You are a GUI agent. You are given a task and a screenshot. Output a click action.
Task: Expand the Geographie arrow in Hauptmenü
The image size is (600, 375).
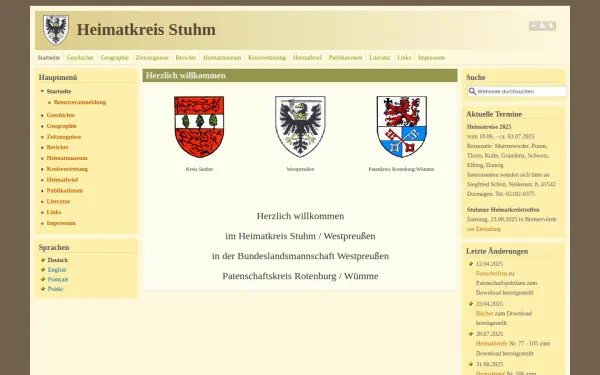(42, 126)
